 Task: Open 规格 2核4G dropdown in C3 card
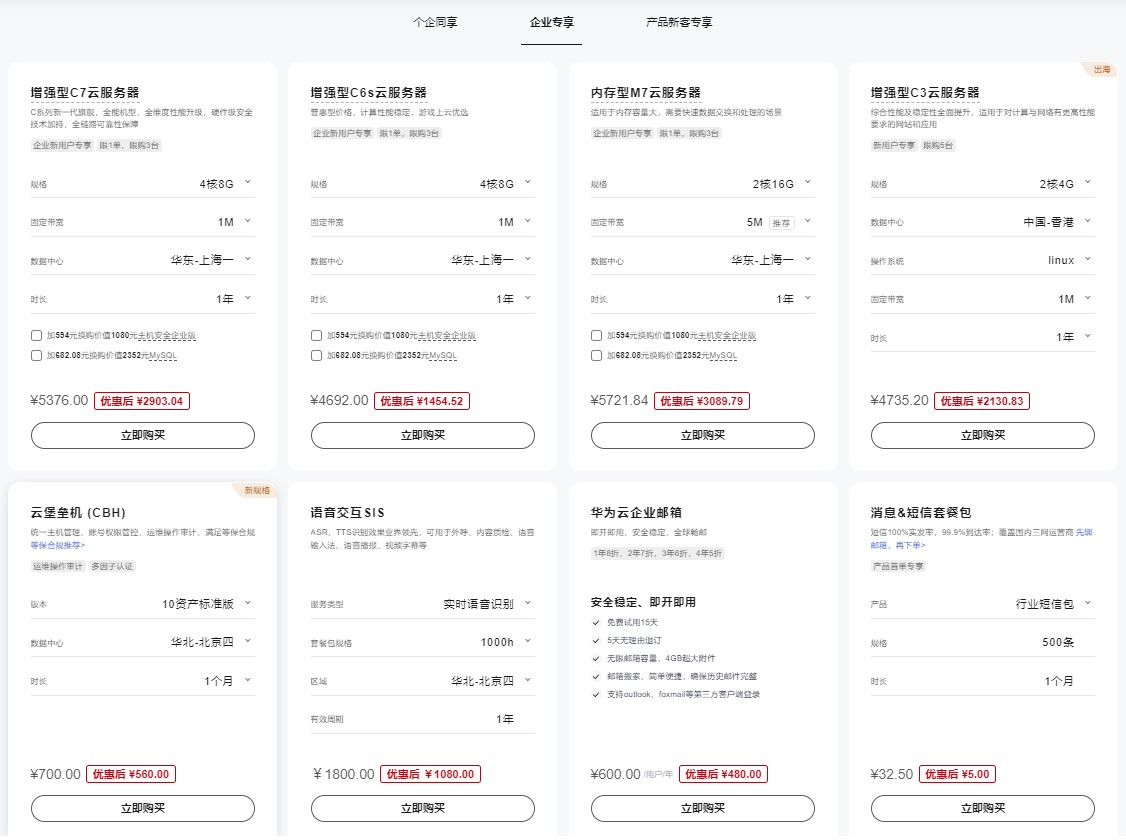pos(982,184)
